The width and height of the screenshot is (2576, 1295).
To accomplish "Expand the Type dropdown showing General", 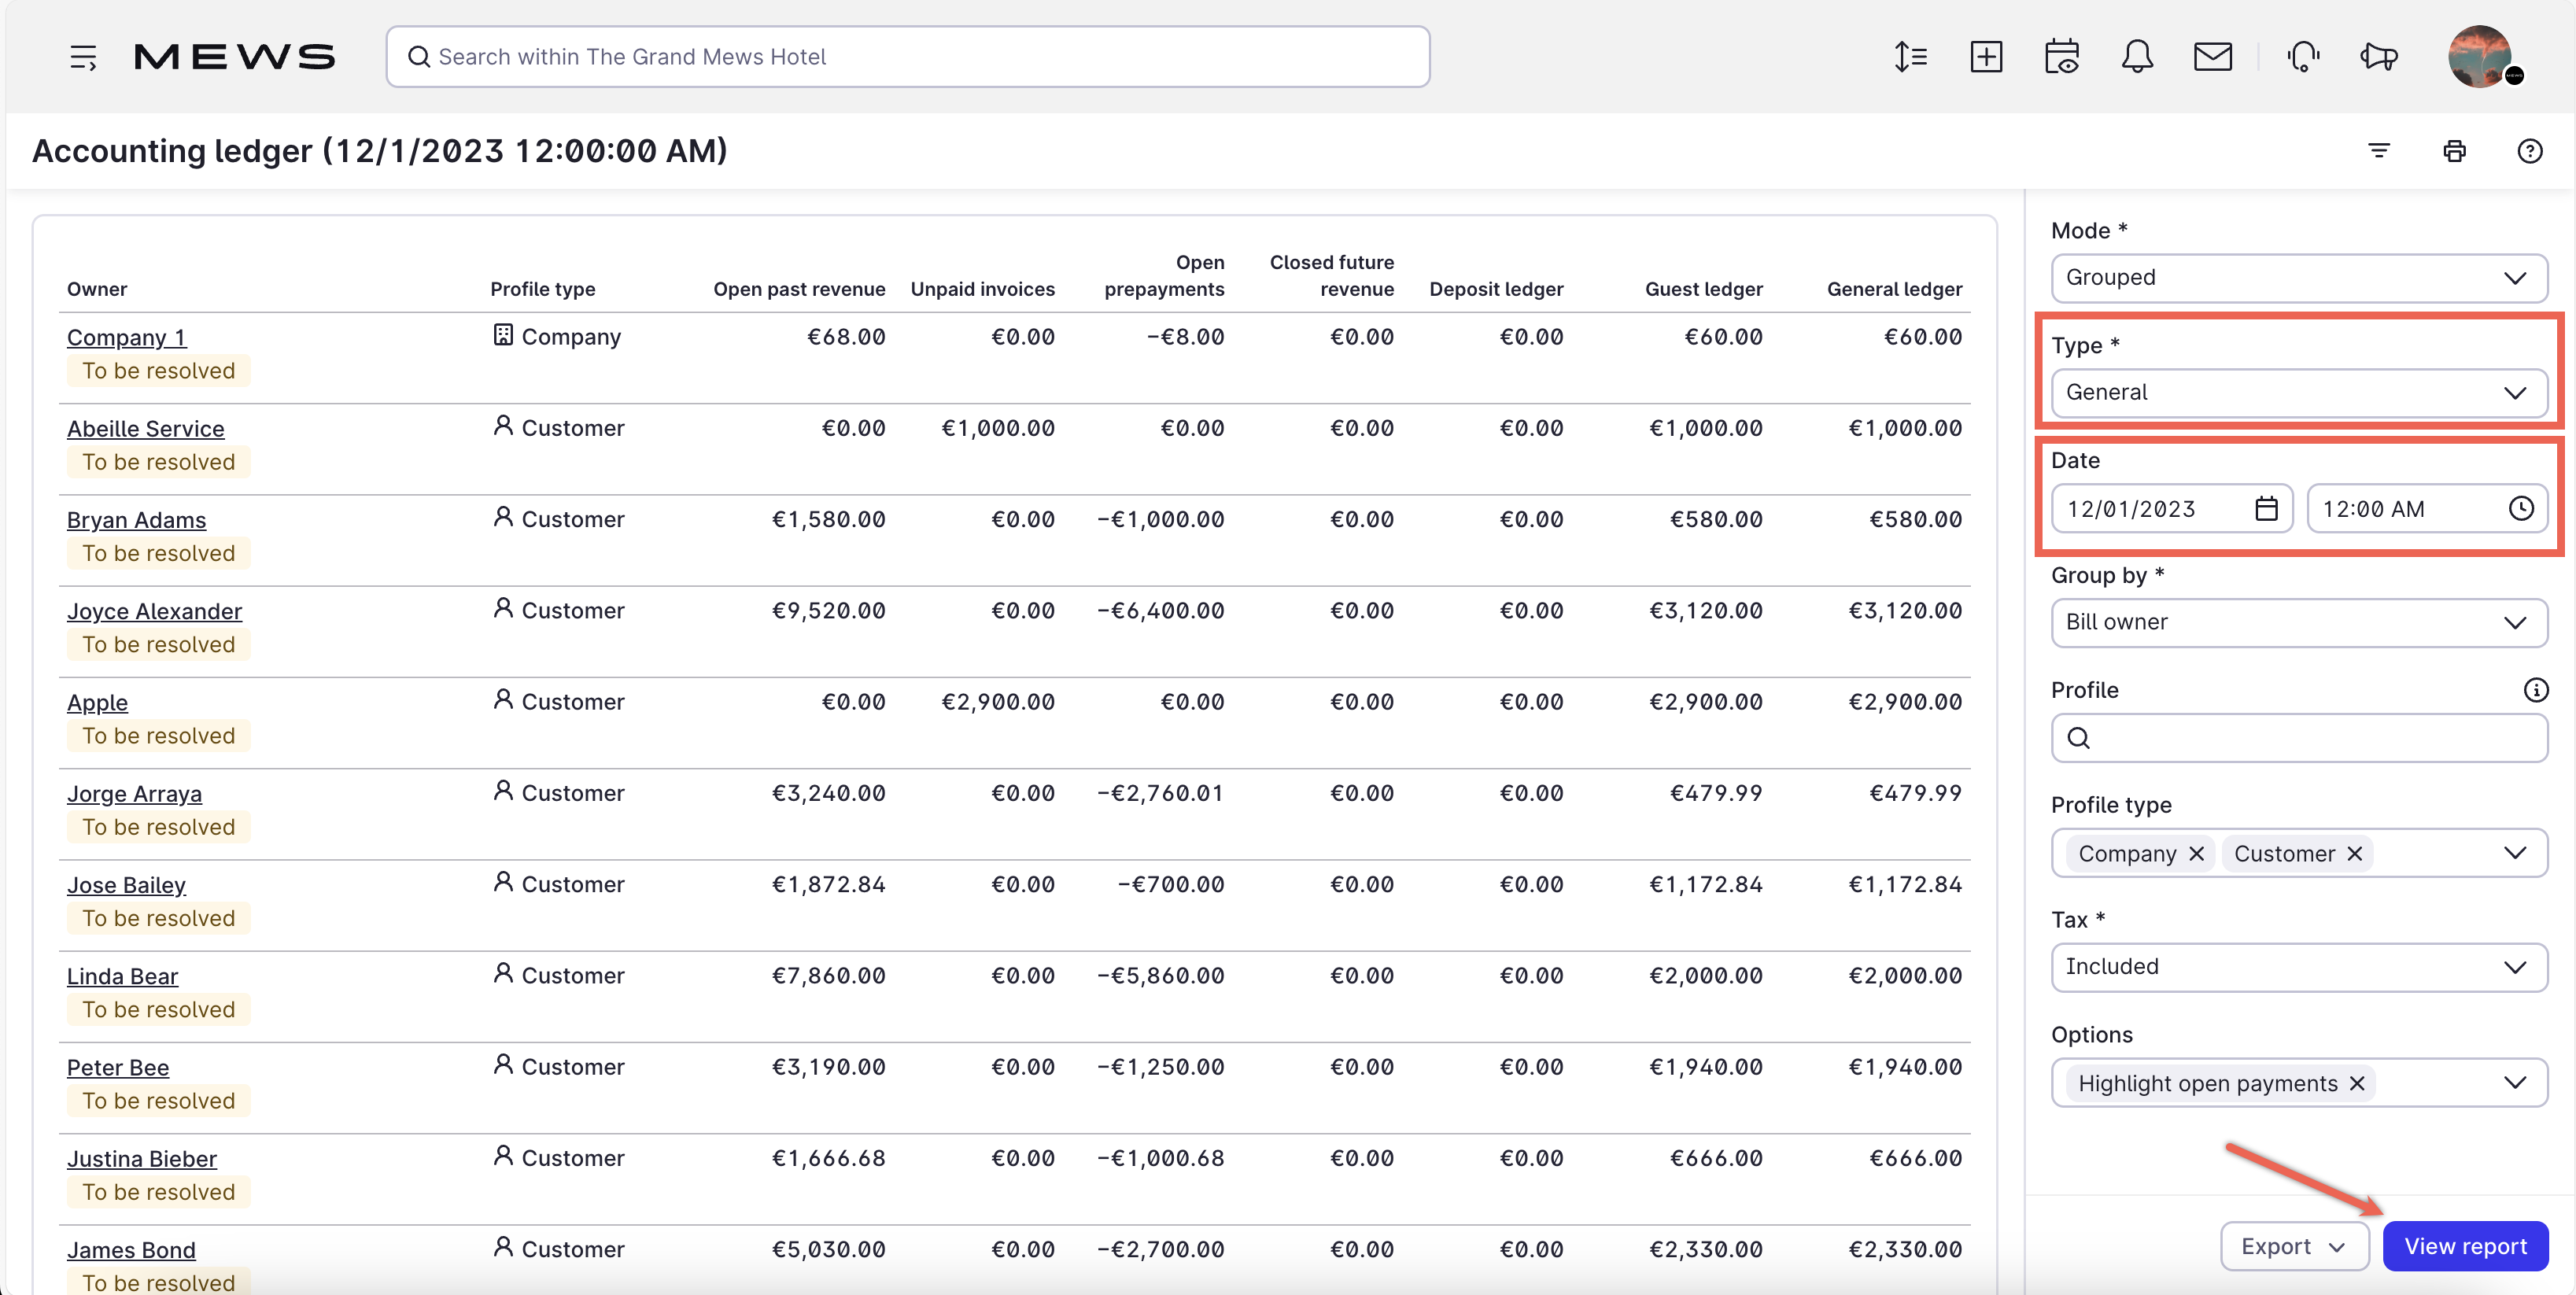I will click(2298, 393).
